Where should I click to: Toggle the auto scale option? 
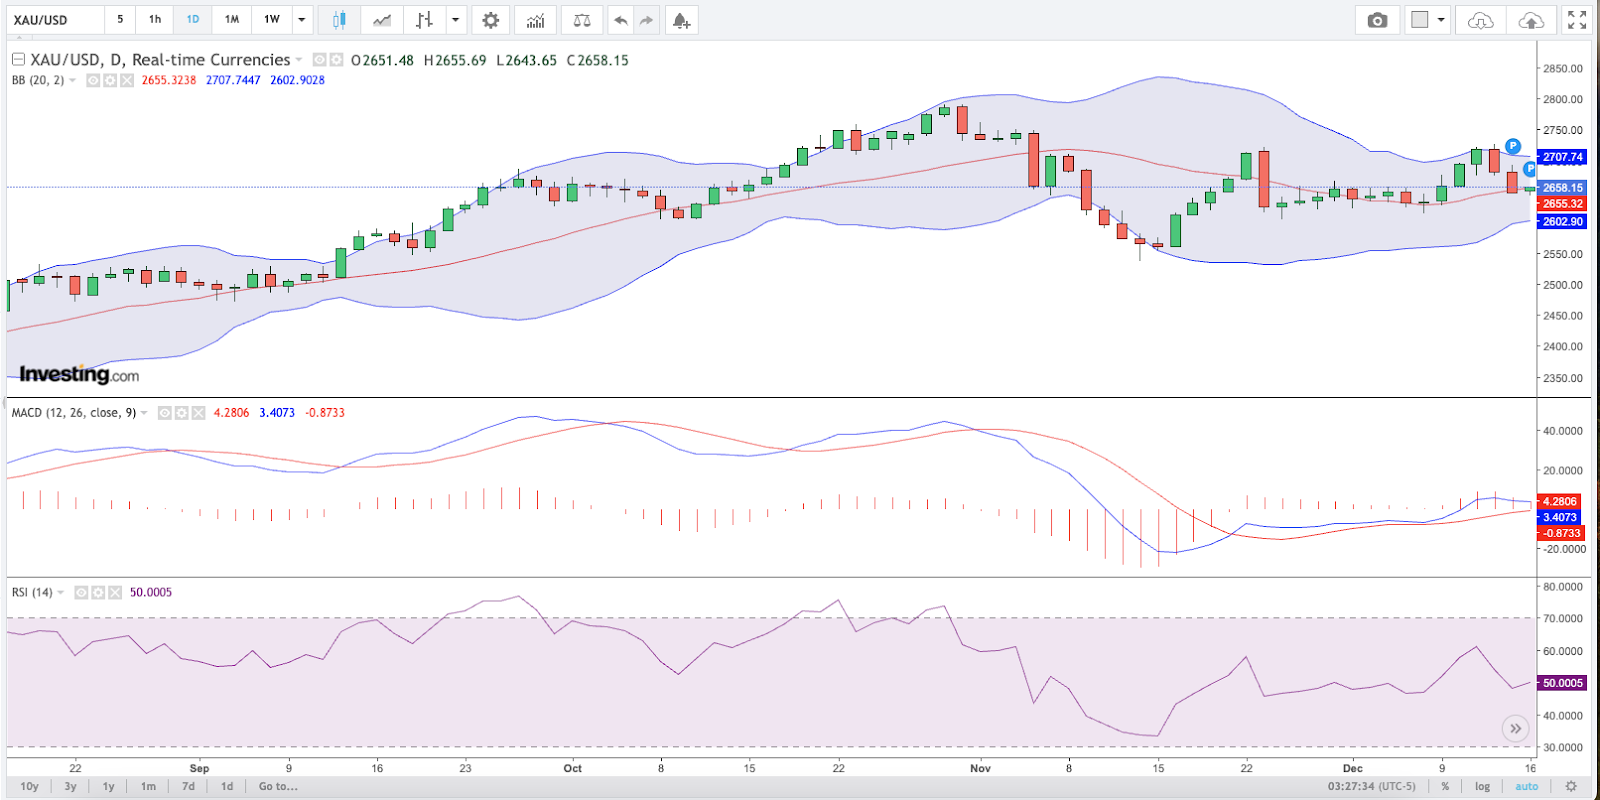[1526, 786]
